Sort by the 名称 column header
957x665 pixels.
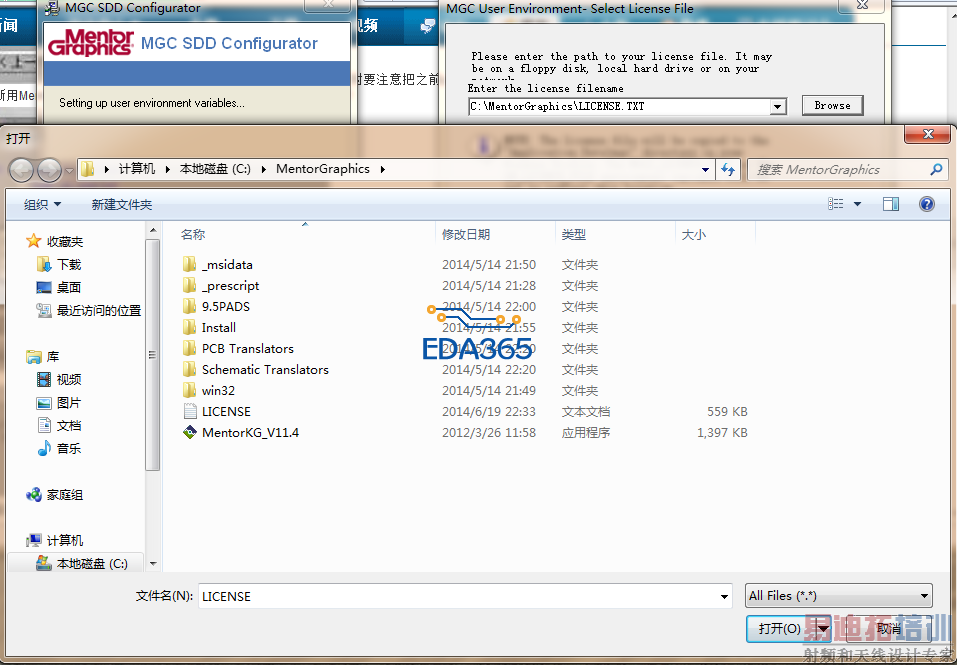click(193, 234)
